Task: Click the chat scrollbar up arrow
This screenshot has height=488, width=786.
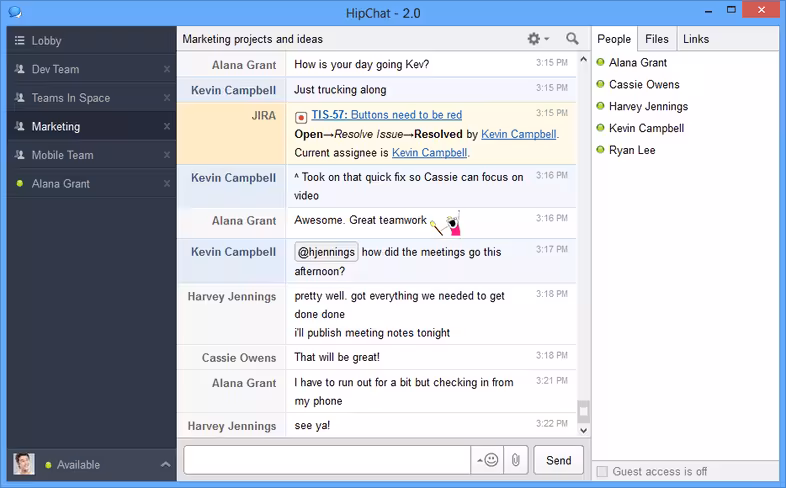Action: pyautogui.click(x=583, y=59)
